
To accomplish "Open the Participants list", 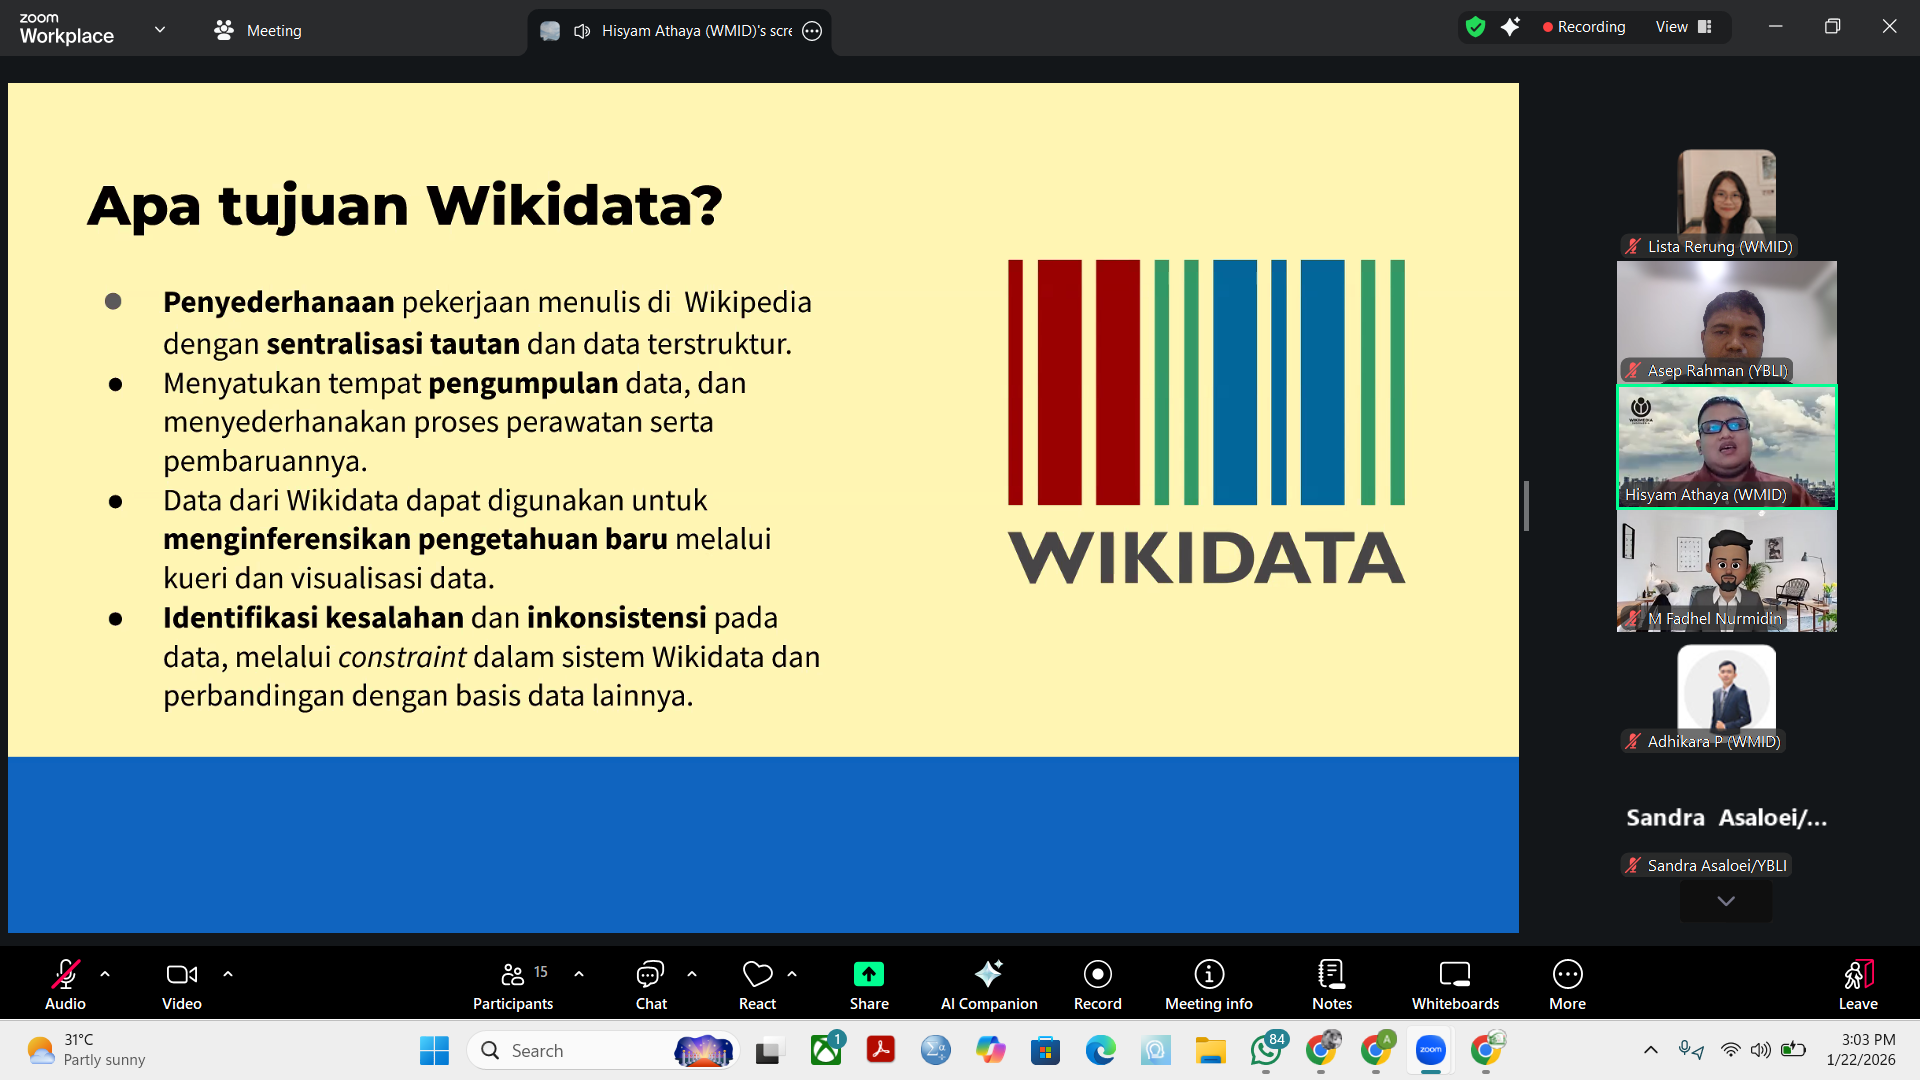I will tap(513, 984).
